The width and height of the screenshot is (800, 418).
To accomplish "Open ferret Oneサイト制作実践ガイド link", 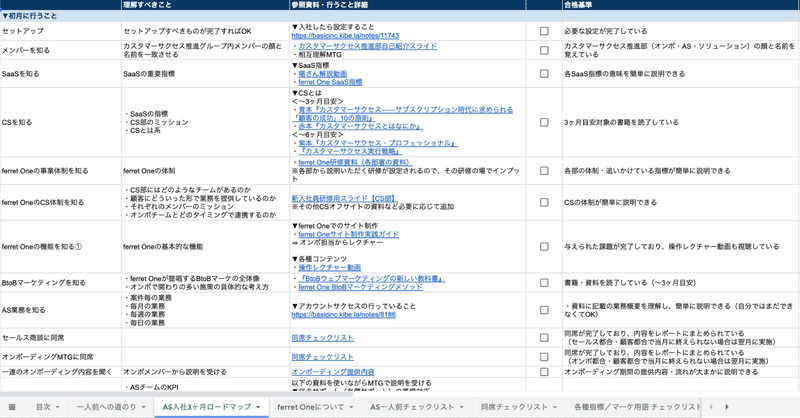I will (348, 234).
